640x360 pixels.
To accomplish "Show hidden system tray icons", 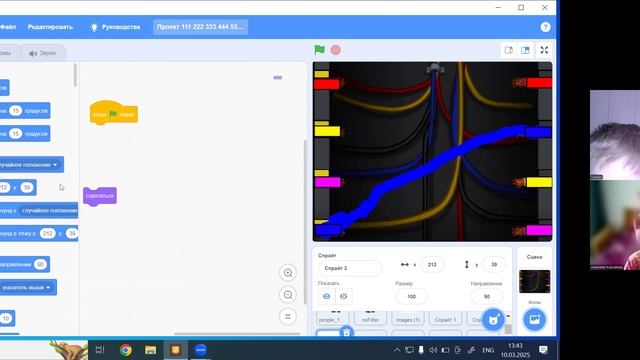I will pos(397,350).
